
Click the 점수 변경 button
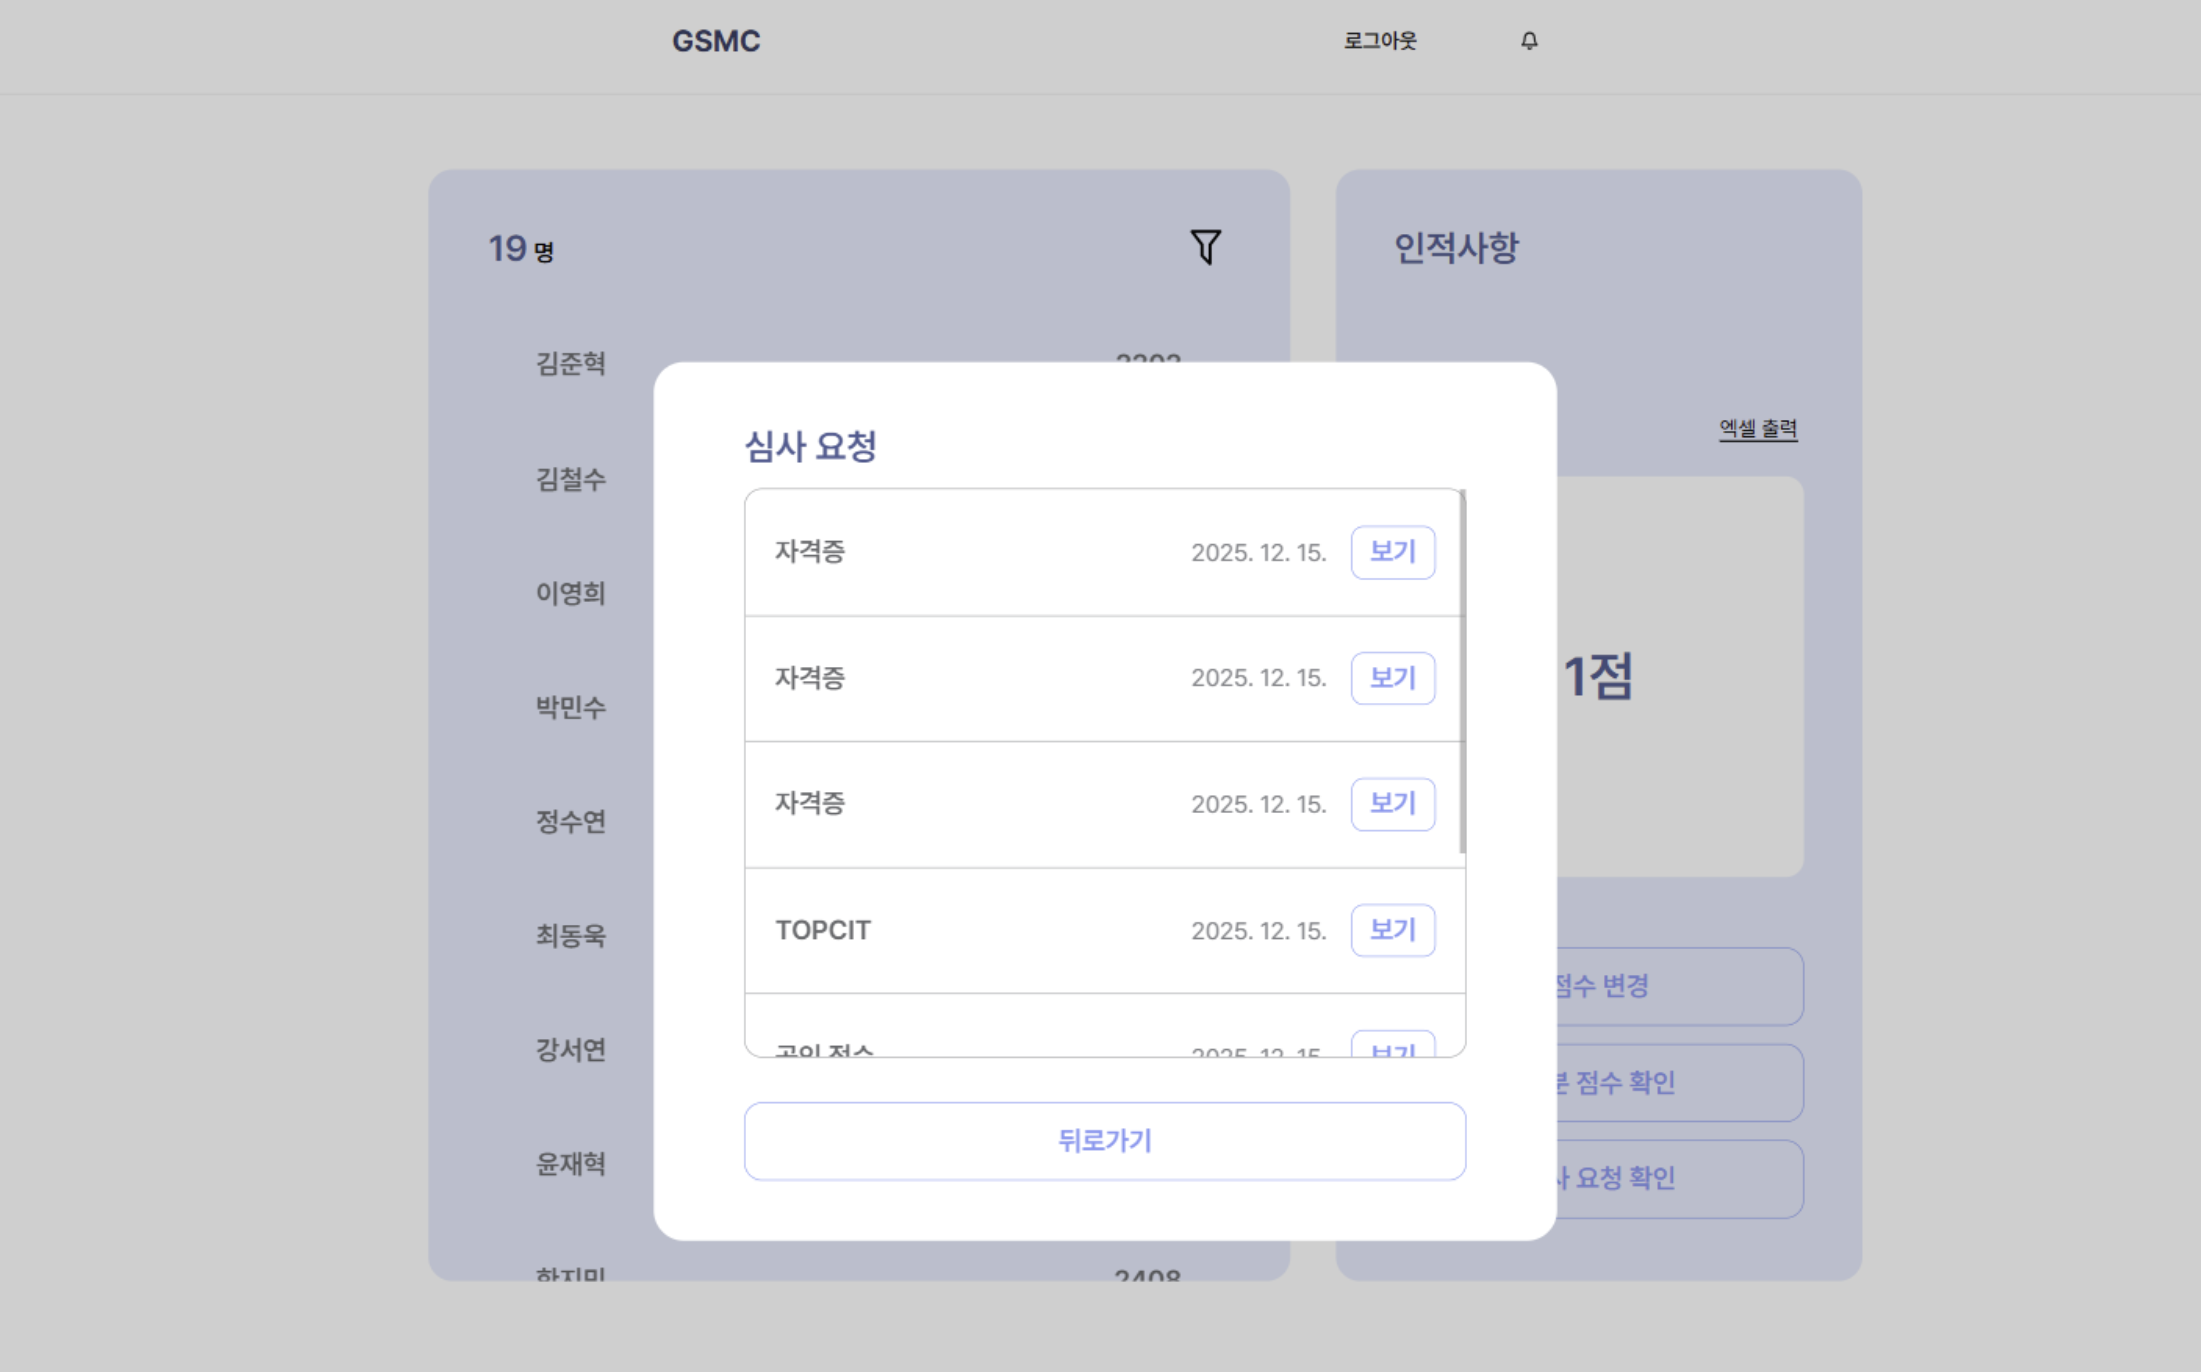(x=1680, y=986)
